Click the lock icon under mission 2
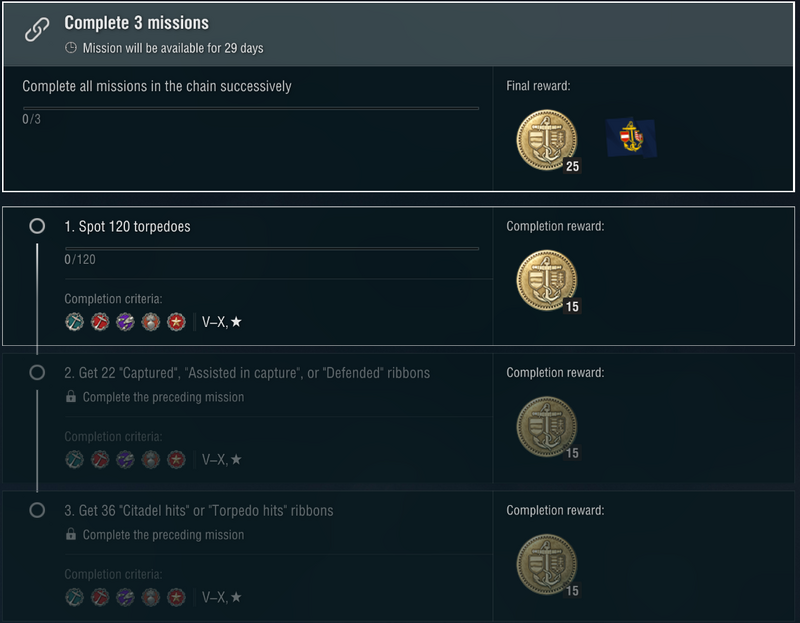Screen dimensions: 800x623 pyautogui.click(x=71, y=397)
